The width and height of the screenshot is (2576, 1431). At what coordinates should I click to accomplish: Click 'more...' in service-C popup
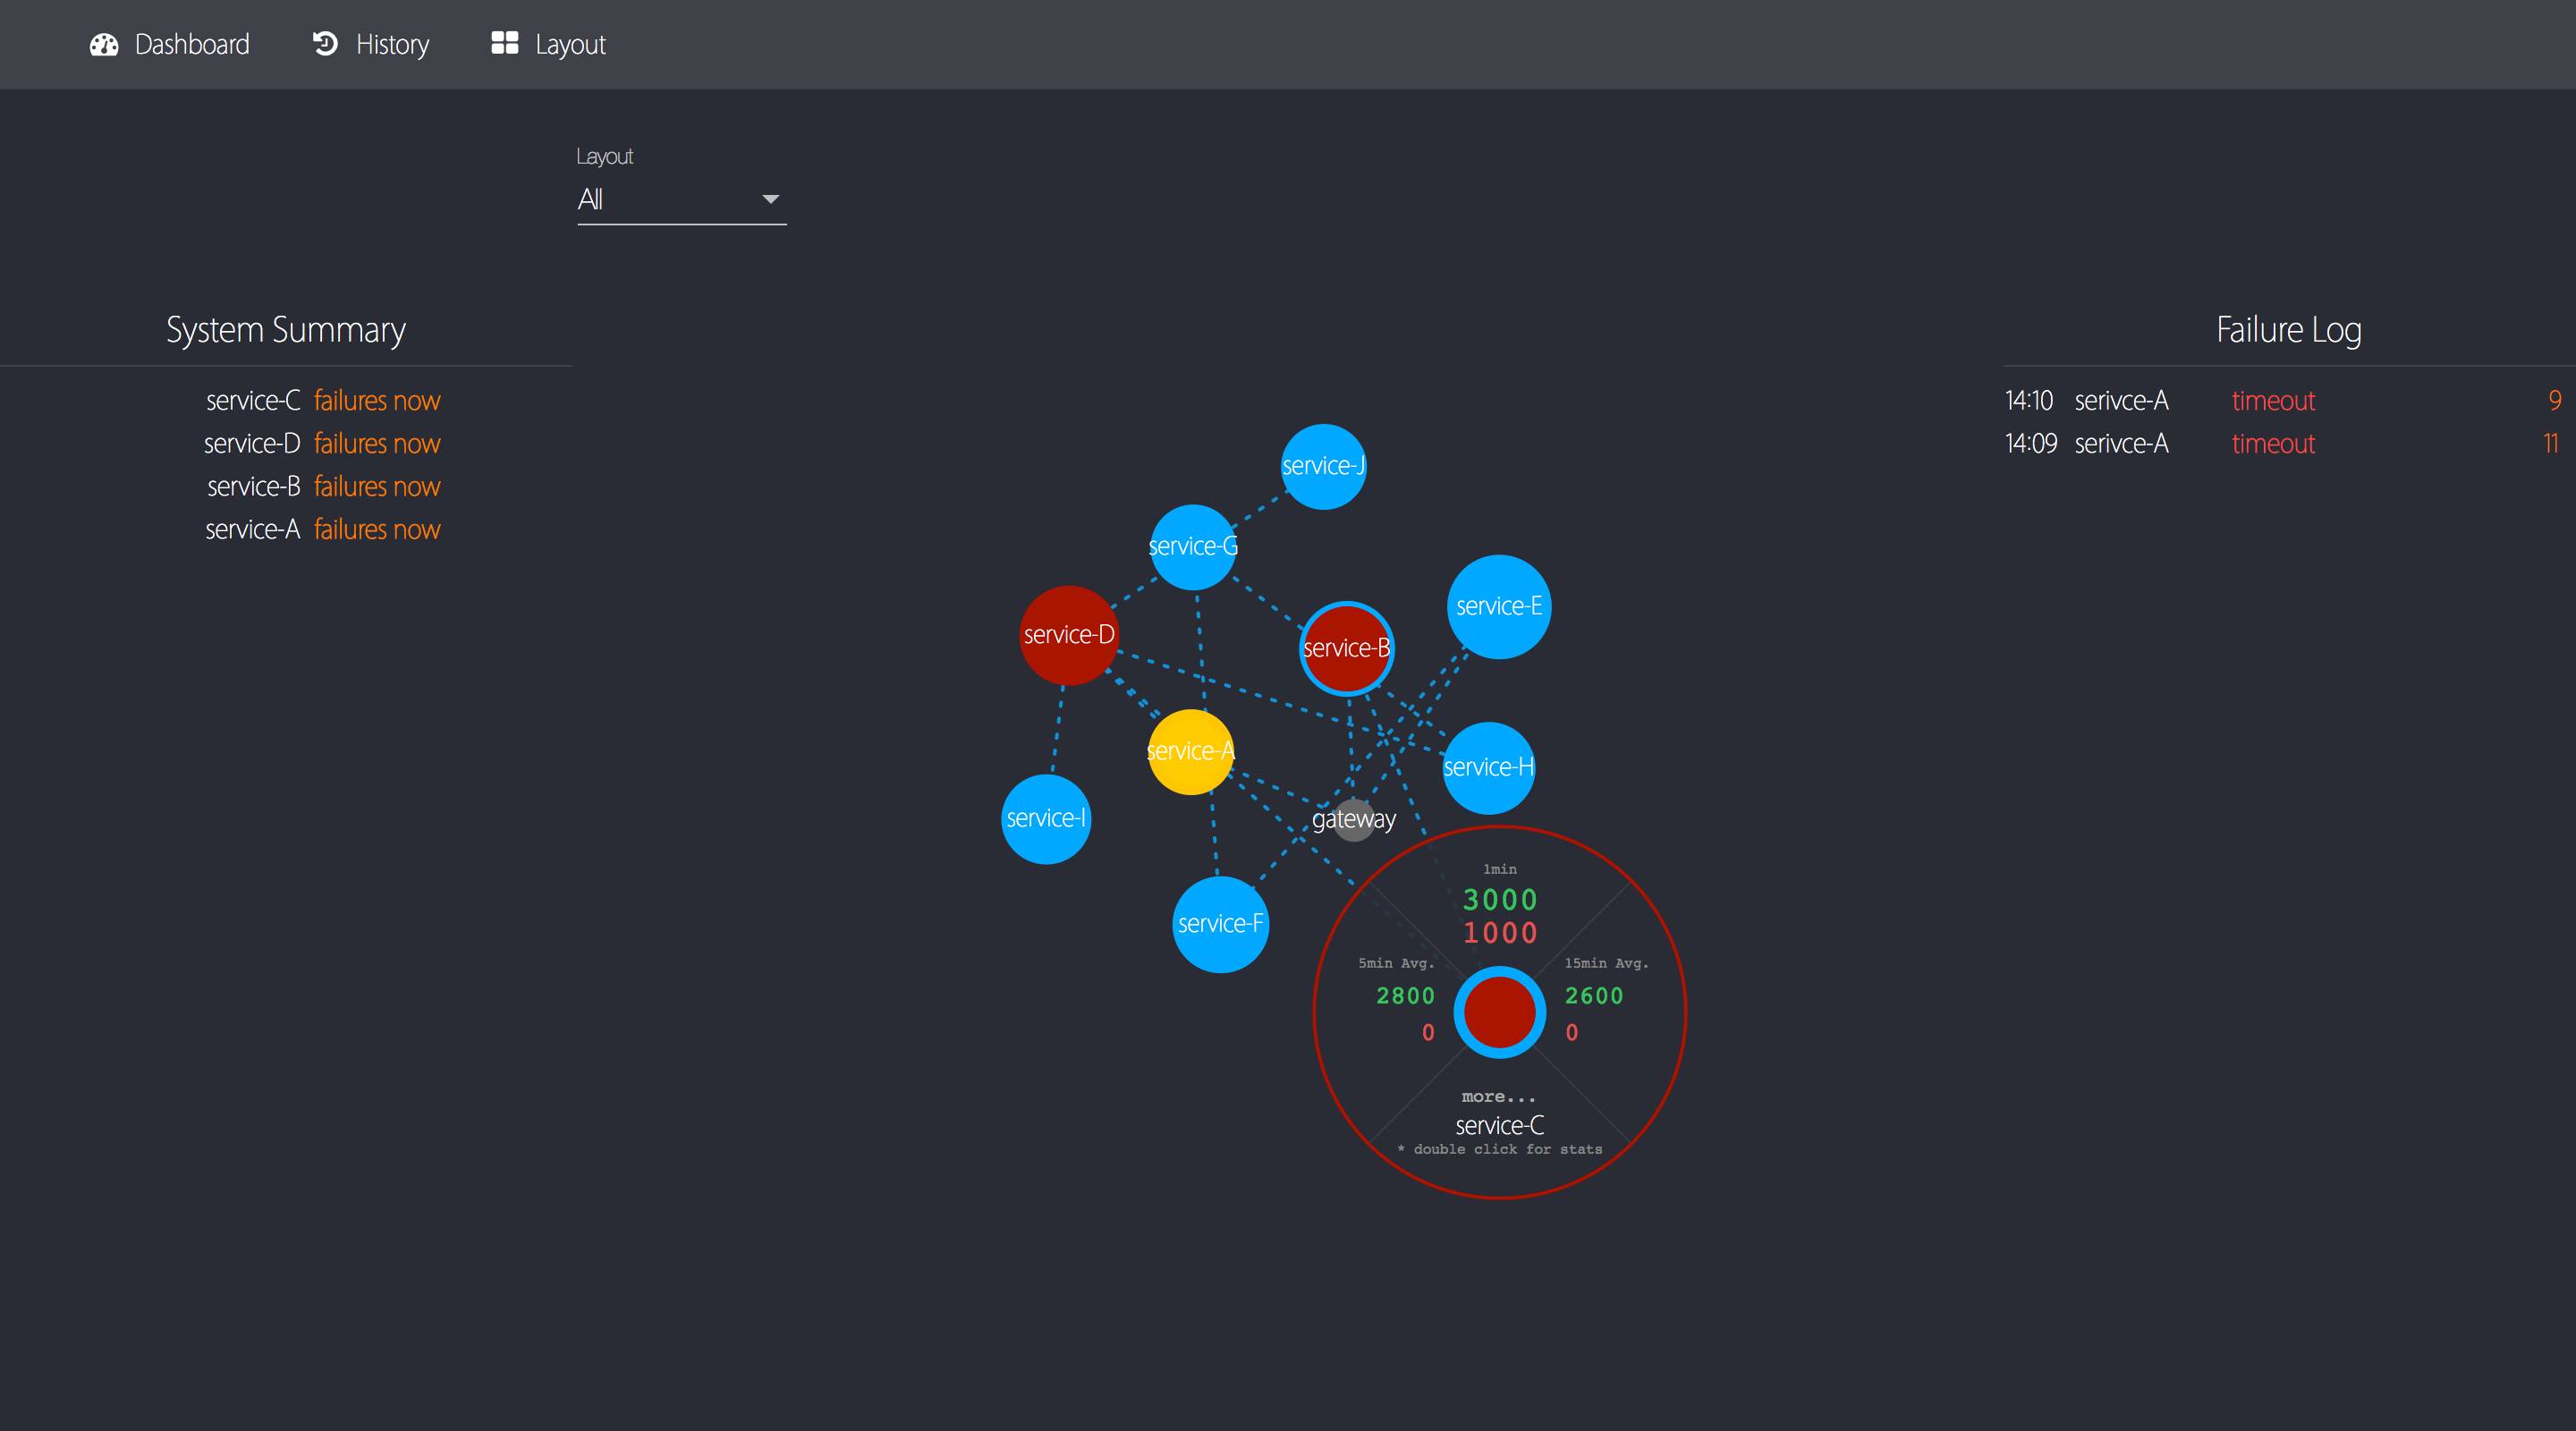click(x=1498, y=1097)
